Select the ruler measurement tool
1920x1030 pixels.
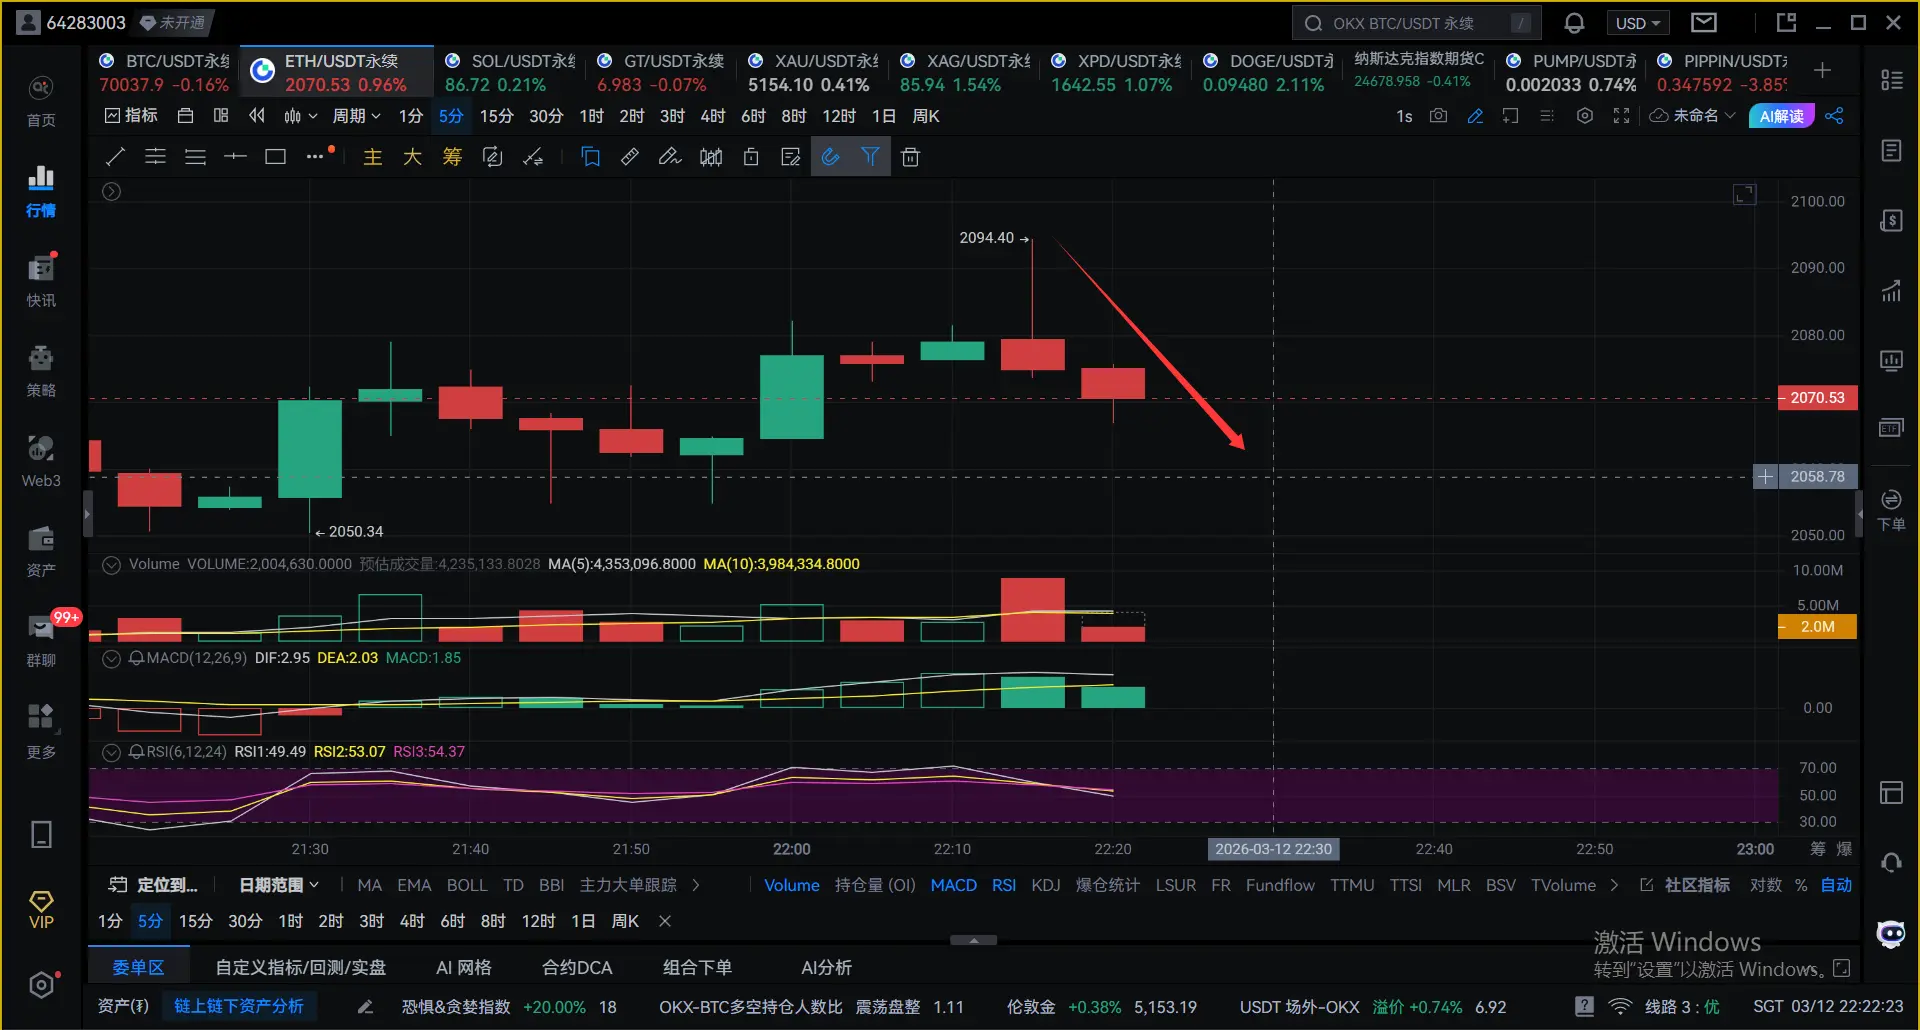pos(630,157)
